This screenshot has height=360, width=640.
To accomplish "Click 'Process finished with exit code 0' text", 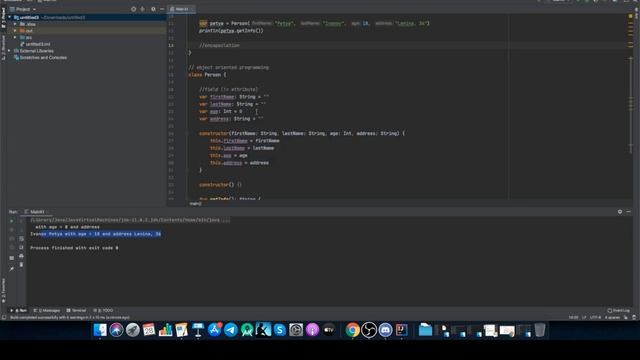I will [x=74, y=248].
